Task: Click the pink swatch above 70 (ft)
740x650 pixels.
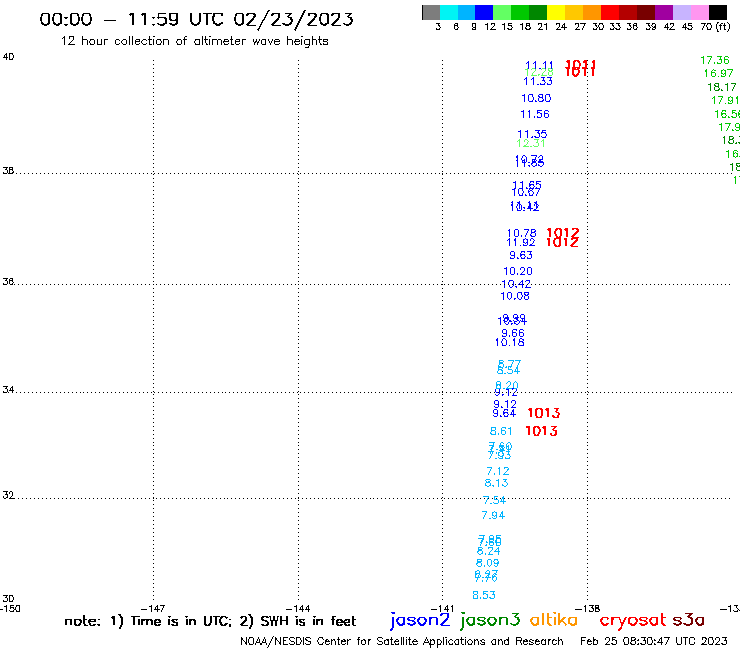Action: pyautogui.click(x=699, y=12)
